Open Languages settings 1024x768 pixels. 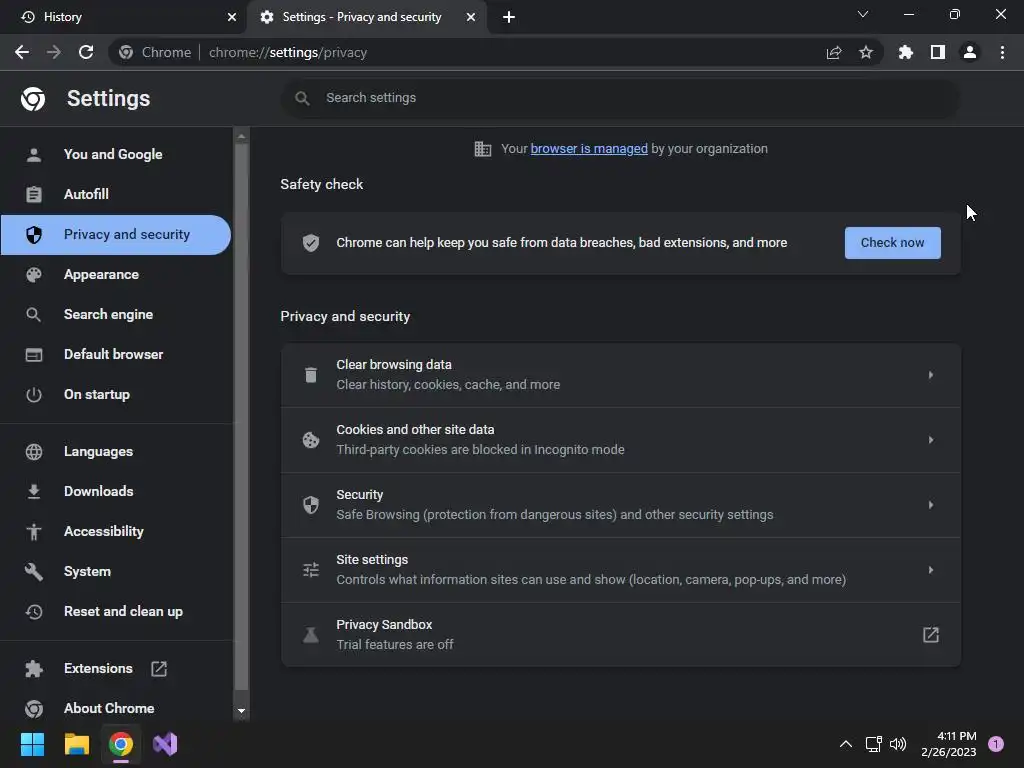click(116, 451)
